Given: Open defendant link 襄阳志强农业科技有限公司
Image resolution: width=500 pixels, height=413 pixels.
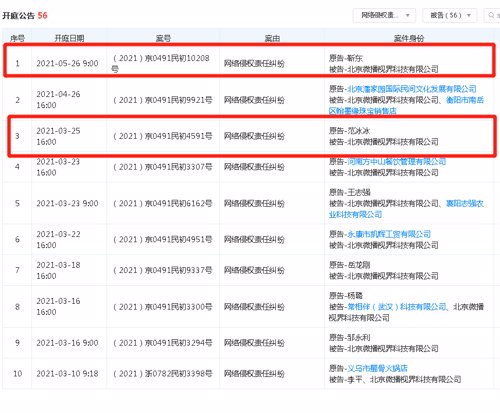Looking at the screenshot, I should (406, 209).
